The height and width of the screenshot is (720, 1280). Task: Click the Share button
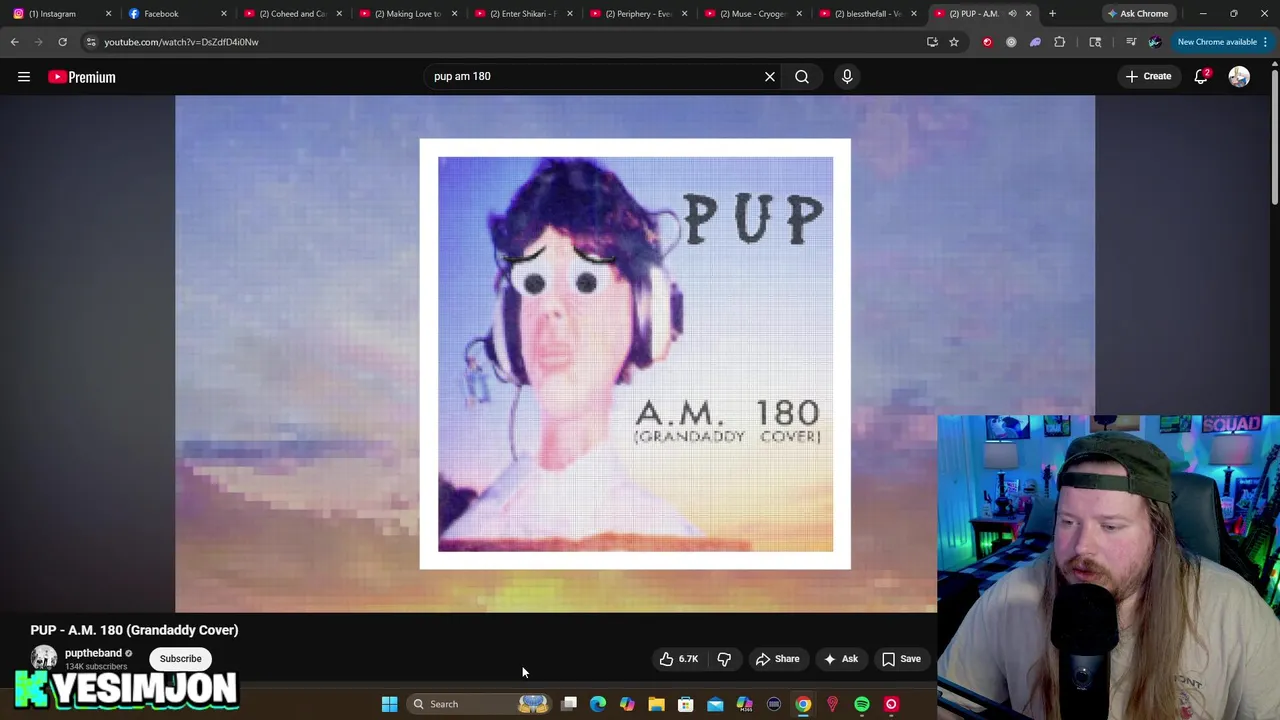777,659
